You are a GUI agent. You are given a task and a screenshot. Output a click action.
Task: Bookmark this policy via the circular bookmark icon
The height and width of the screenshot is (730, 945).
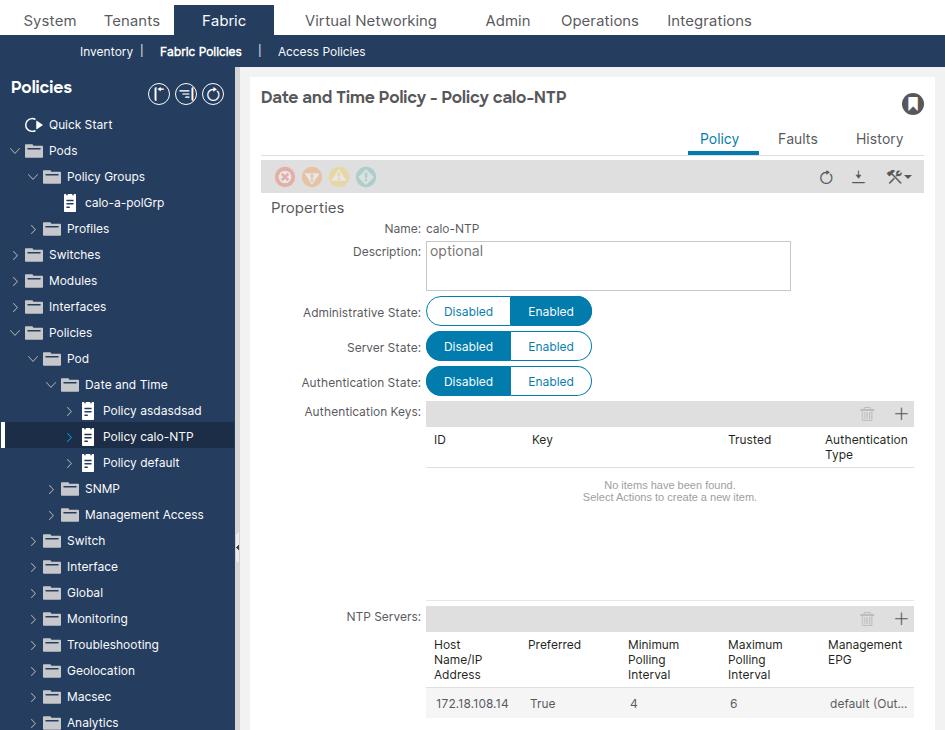[913, 103]
